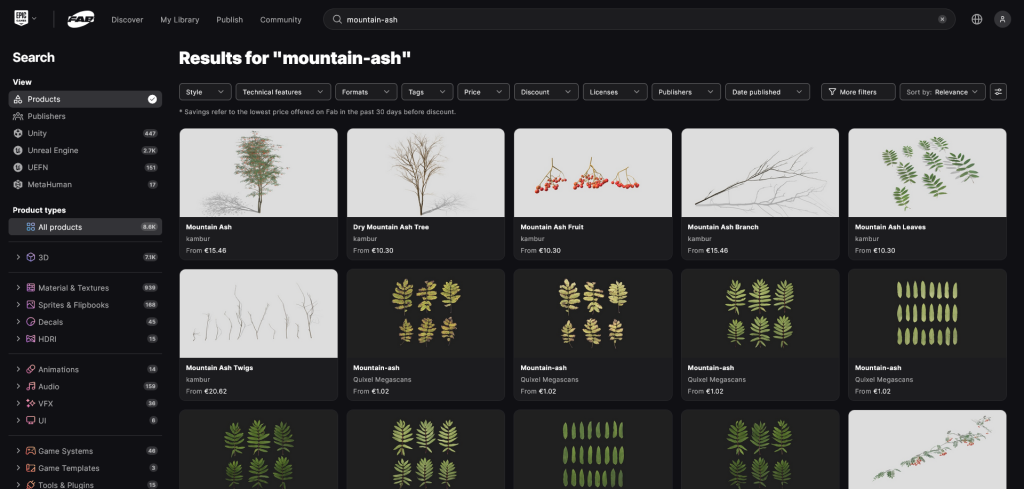Click the 3D cube category icon
This screenshot has width=1024, height=489.
click(x=31, y=257)
